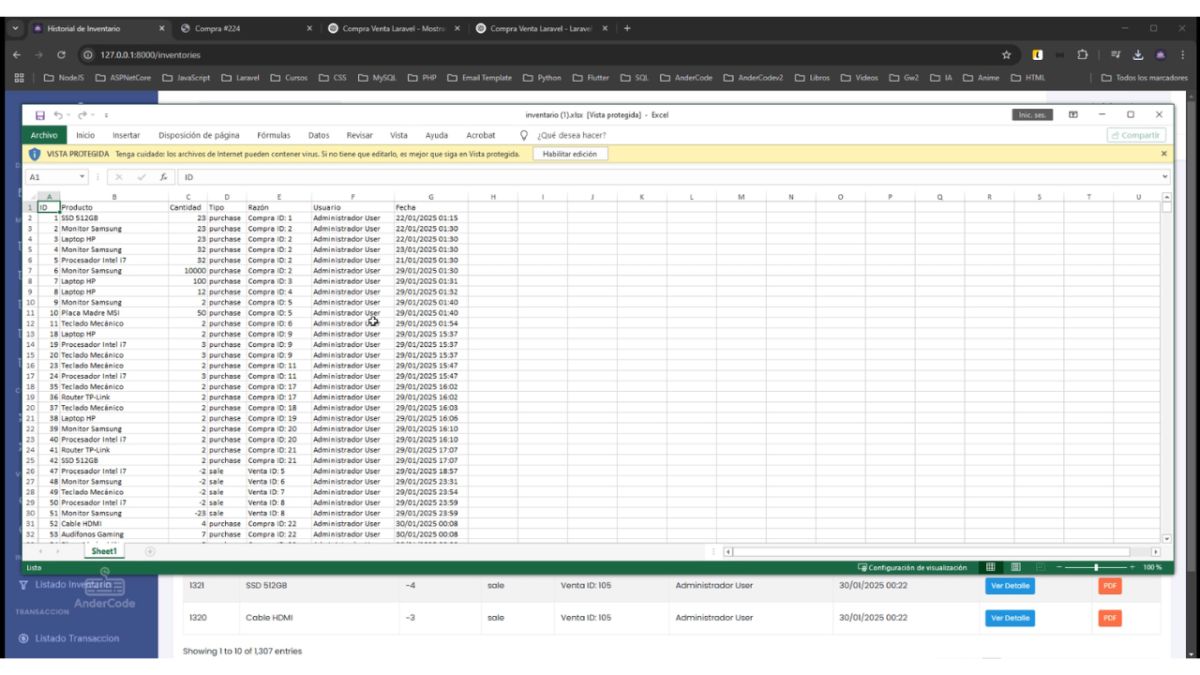This screenshot has width=1200, height=675.
Task: Click the browser downloads icon
Action: click(x=1138, y=55)
